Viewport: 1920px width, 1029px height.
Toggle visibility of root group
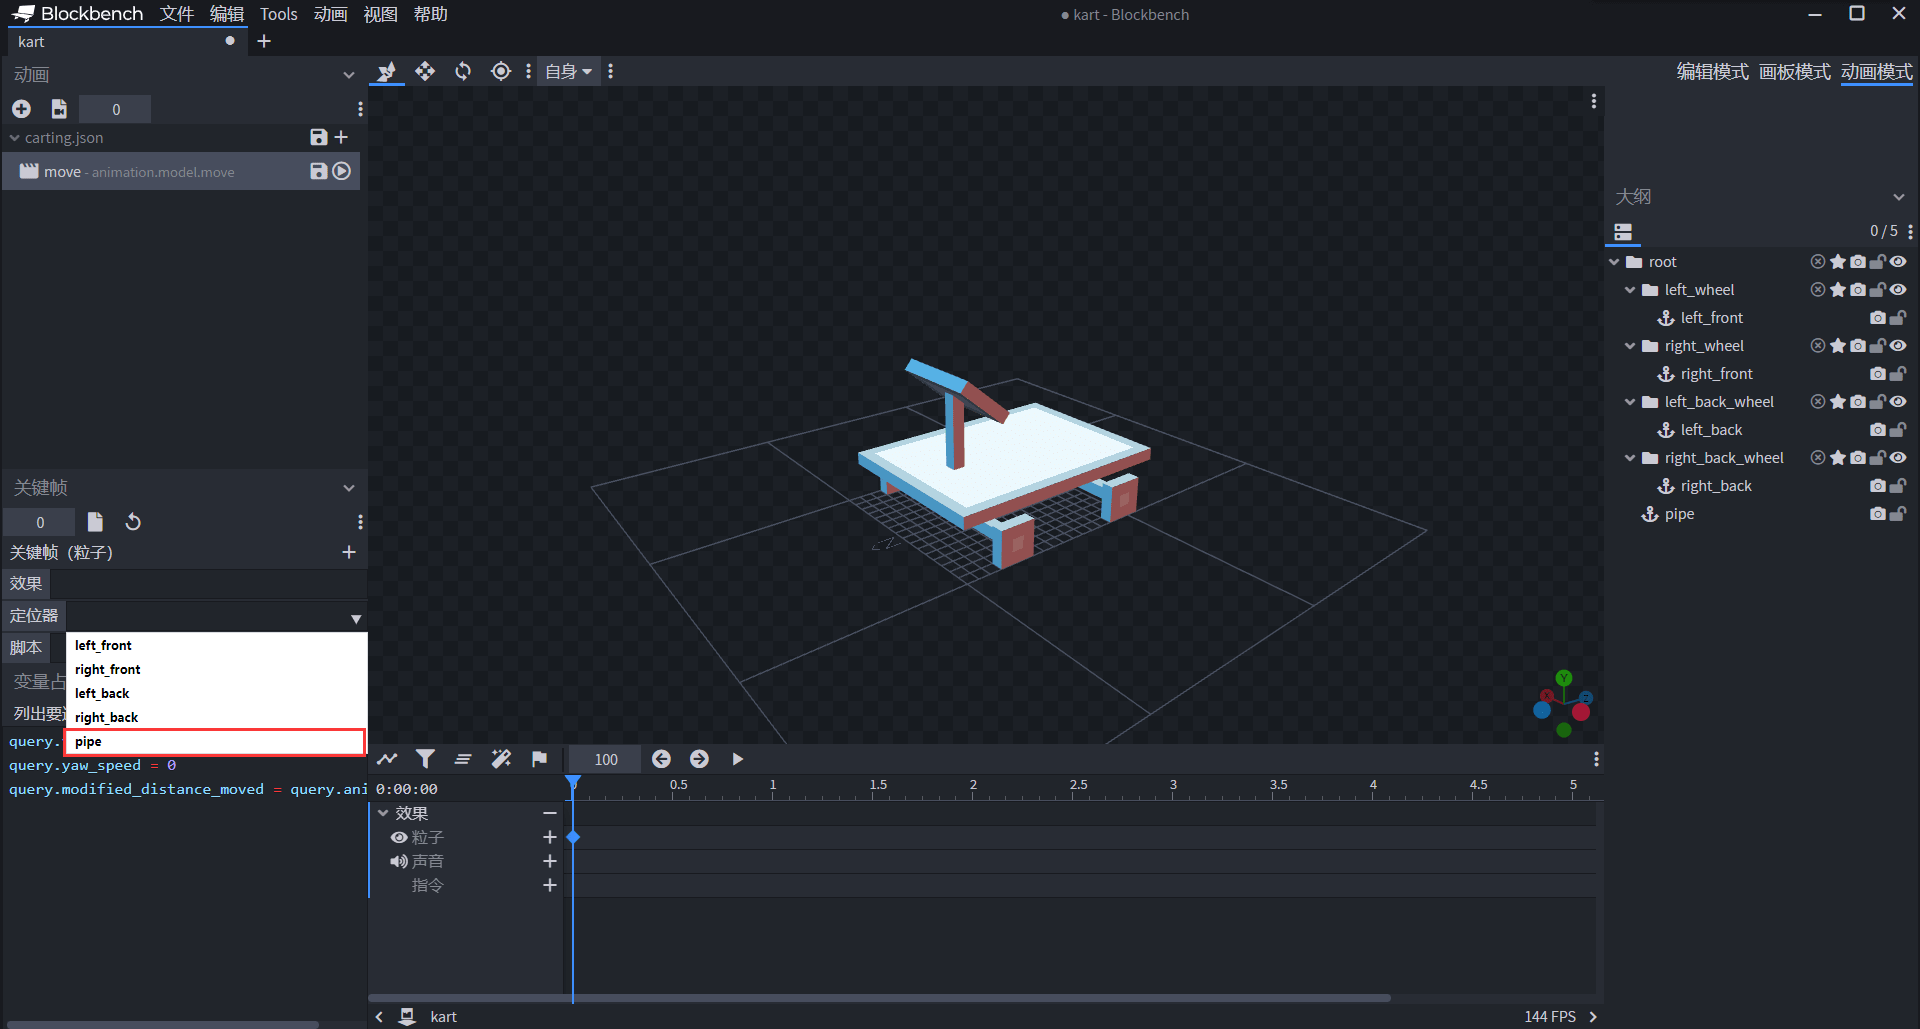pos(1898,262)
